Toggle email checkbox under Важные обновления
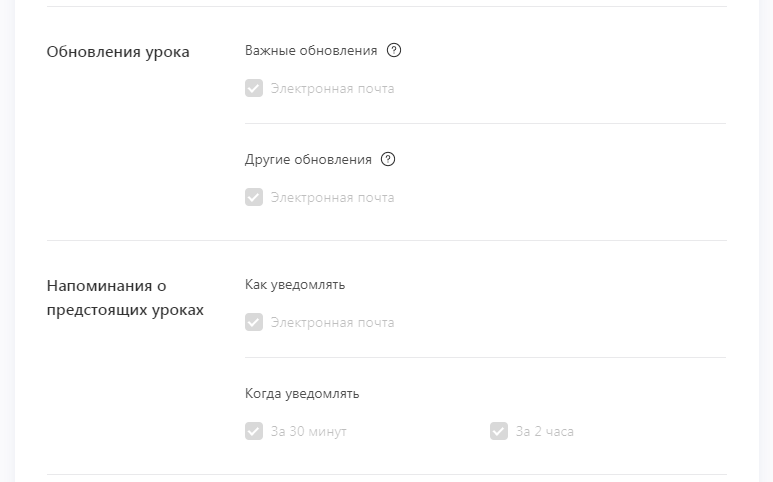This screenshot has width=773, height=482. tap(254, 88)
